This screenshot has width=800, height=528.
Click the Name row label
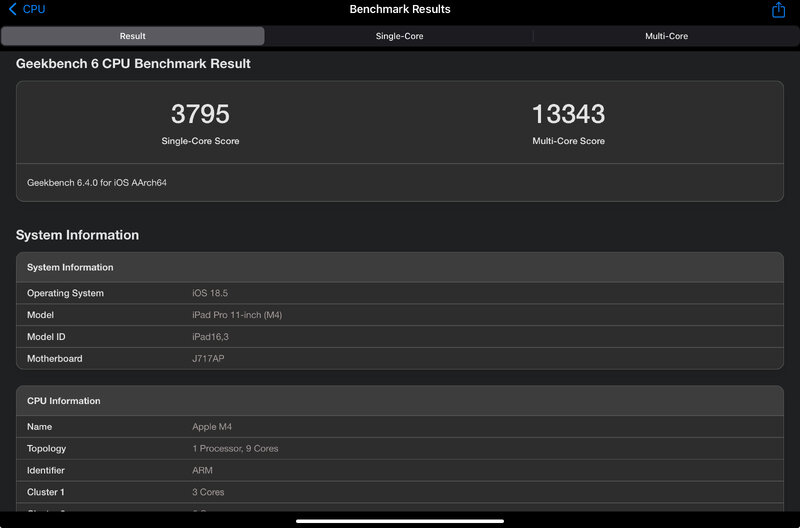point(39,427)
